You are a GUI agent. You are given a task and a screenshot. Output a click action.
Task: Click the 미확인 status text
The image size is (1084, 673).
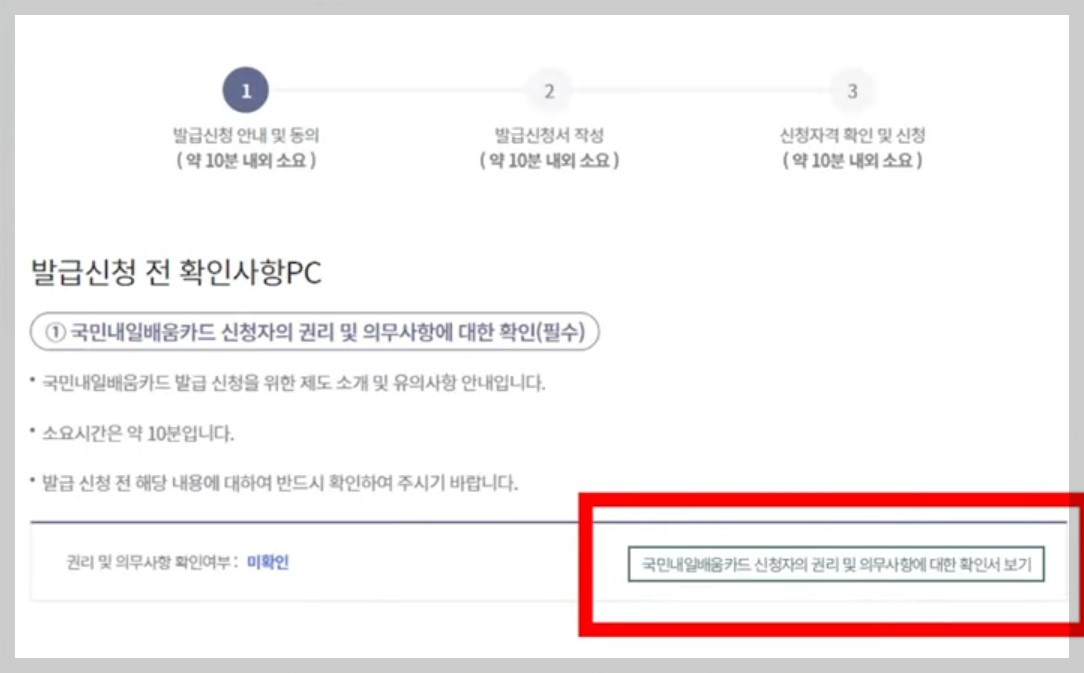(x=268, y=562)
